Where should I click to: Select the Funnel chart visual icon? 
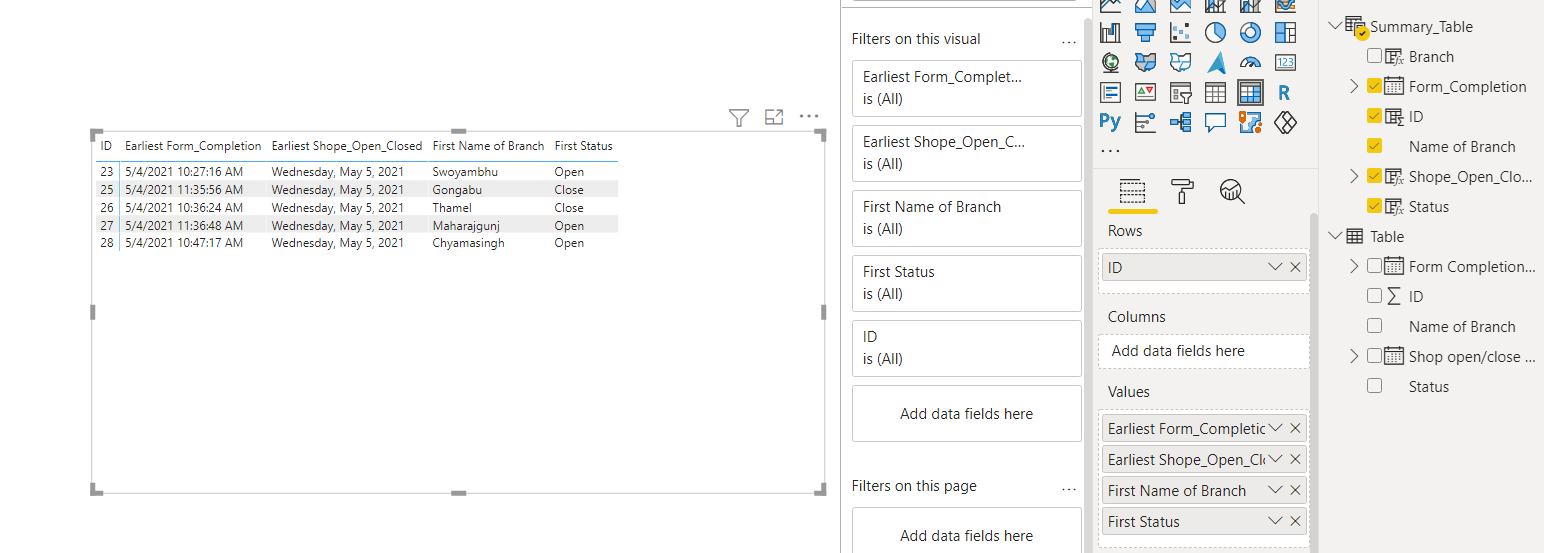click(x=1146, y=32)
